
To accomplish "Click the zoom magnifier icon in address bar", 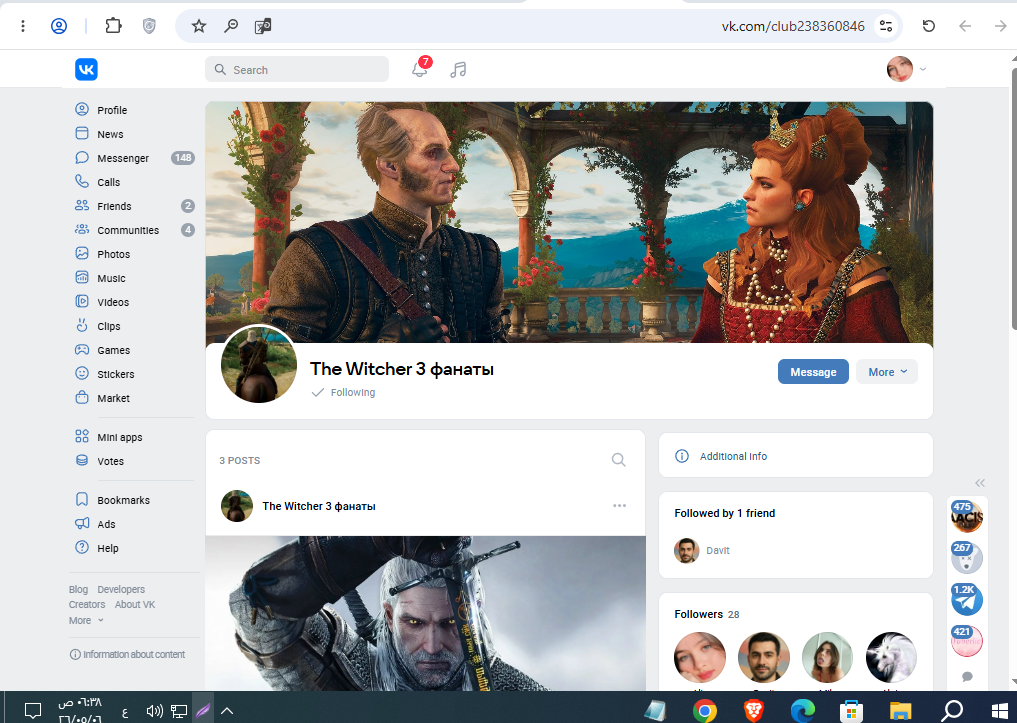I will tap(231, 26).
